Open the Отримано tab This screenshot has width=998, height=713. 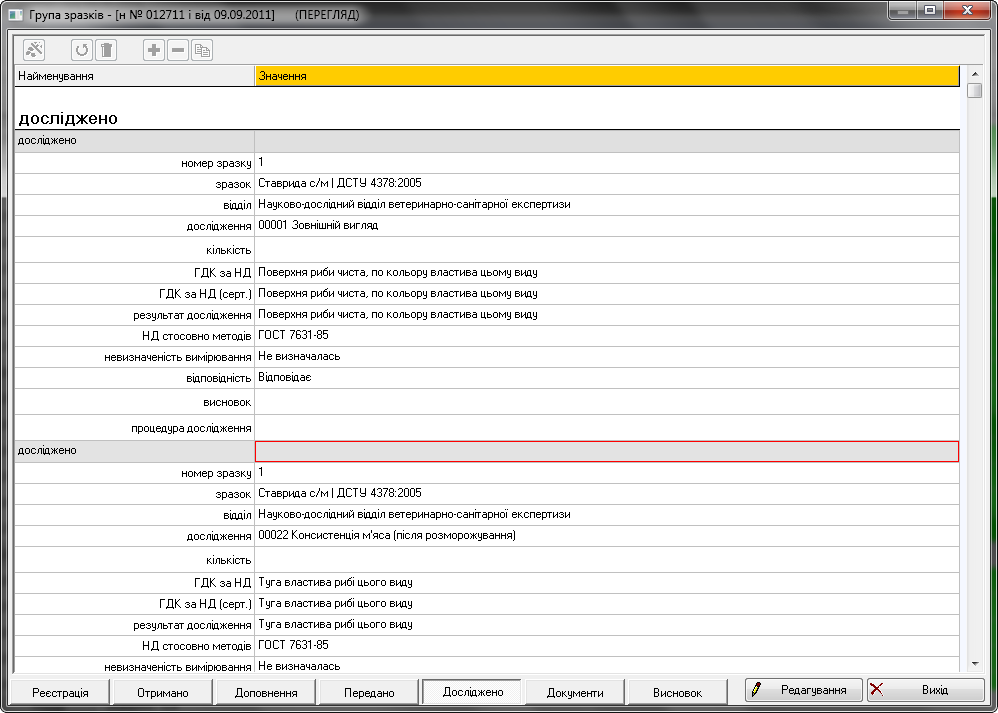point(163,692)
